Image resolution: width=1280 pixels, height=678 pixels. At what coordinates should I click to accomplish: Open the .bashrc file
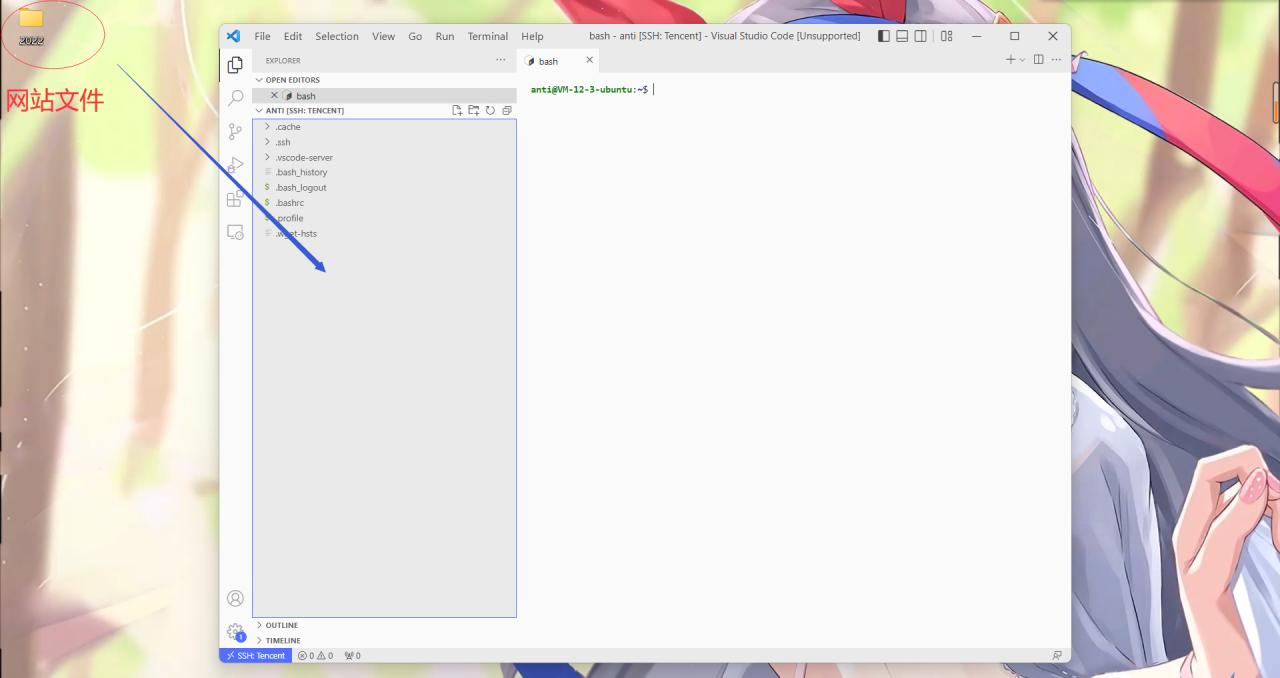coord(384,203)
